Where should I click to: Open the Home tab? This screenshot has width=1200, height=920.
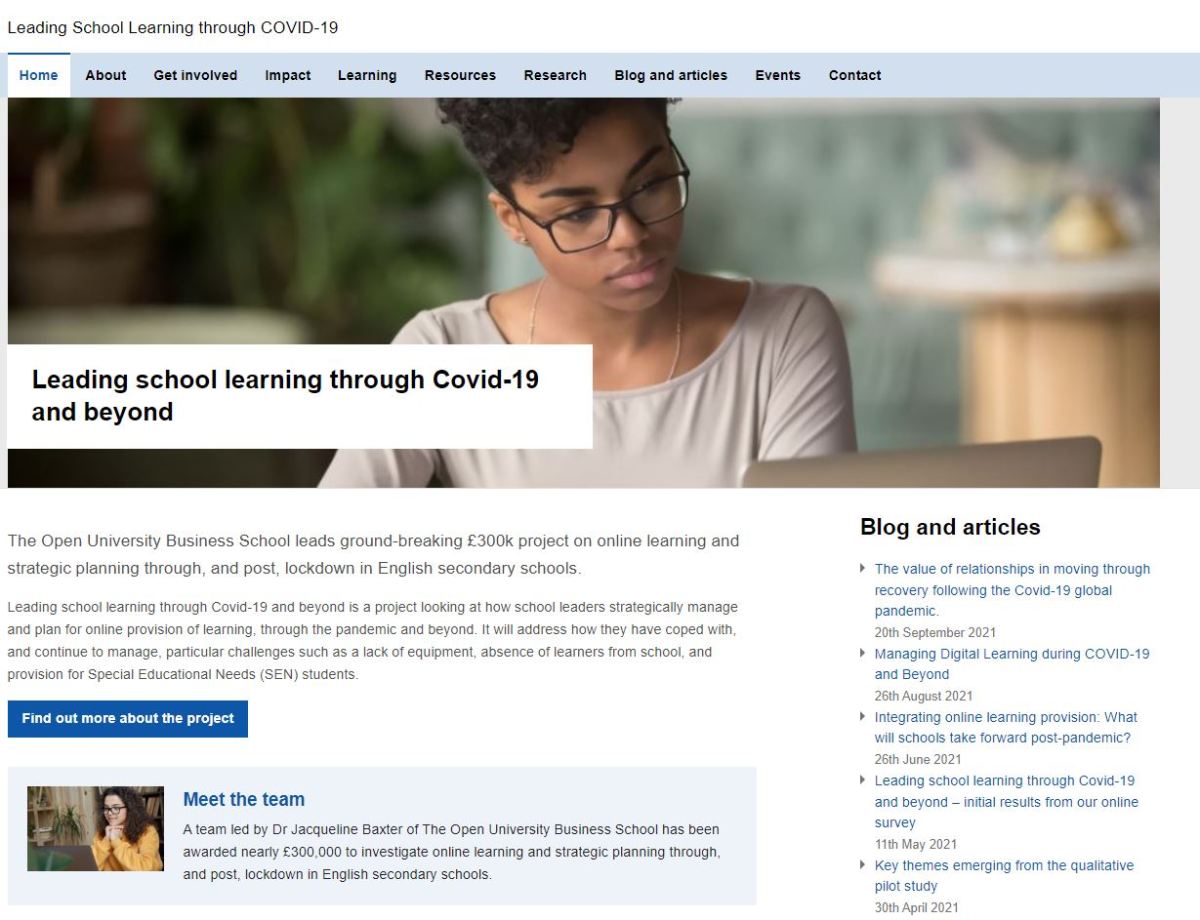(x=38, y=75)
